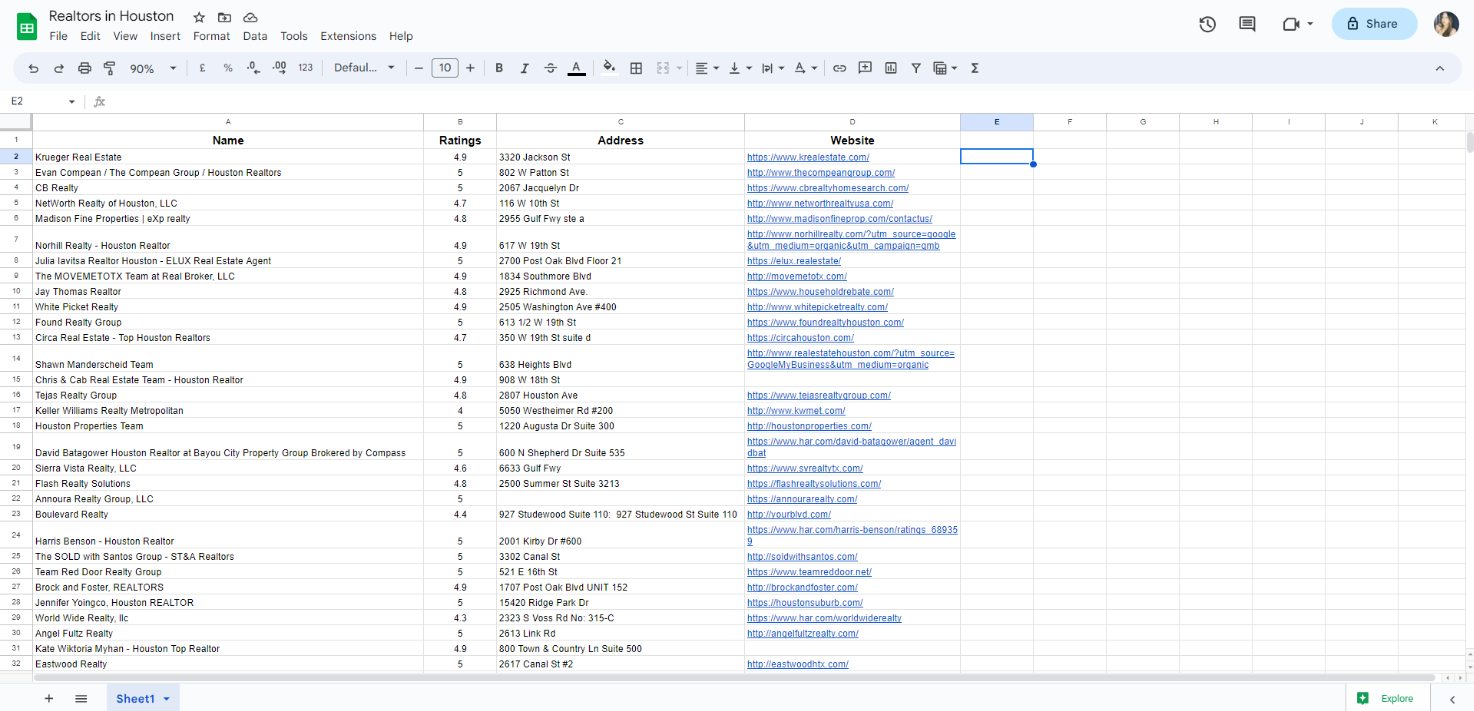Open Google Sheets home logo
The image size is (1474, 711).
coord(27,25)
